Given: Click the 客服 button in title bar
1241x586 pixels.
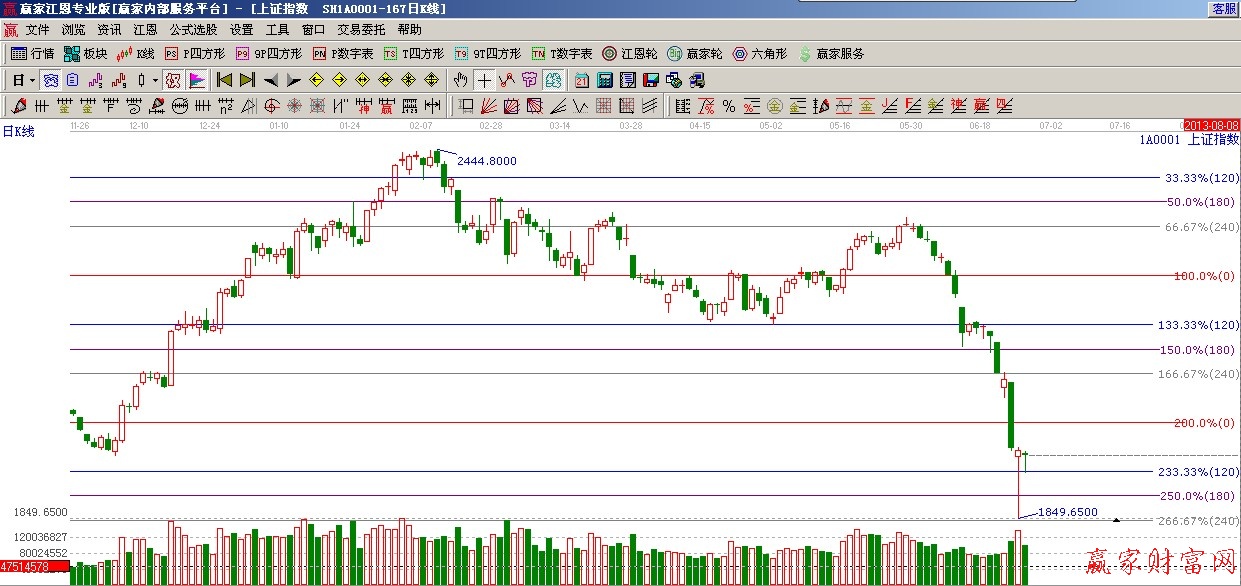Looking at the screenshot, I should pos(1224,8).
